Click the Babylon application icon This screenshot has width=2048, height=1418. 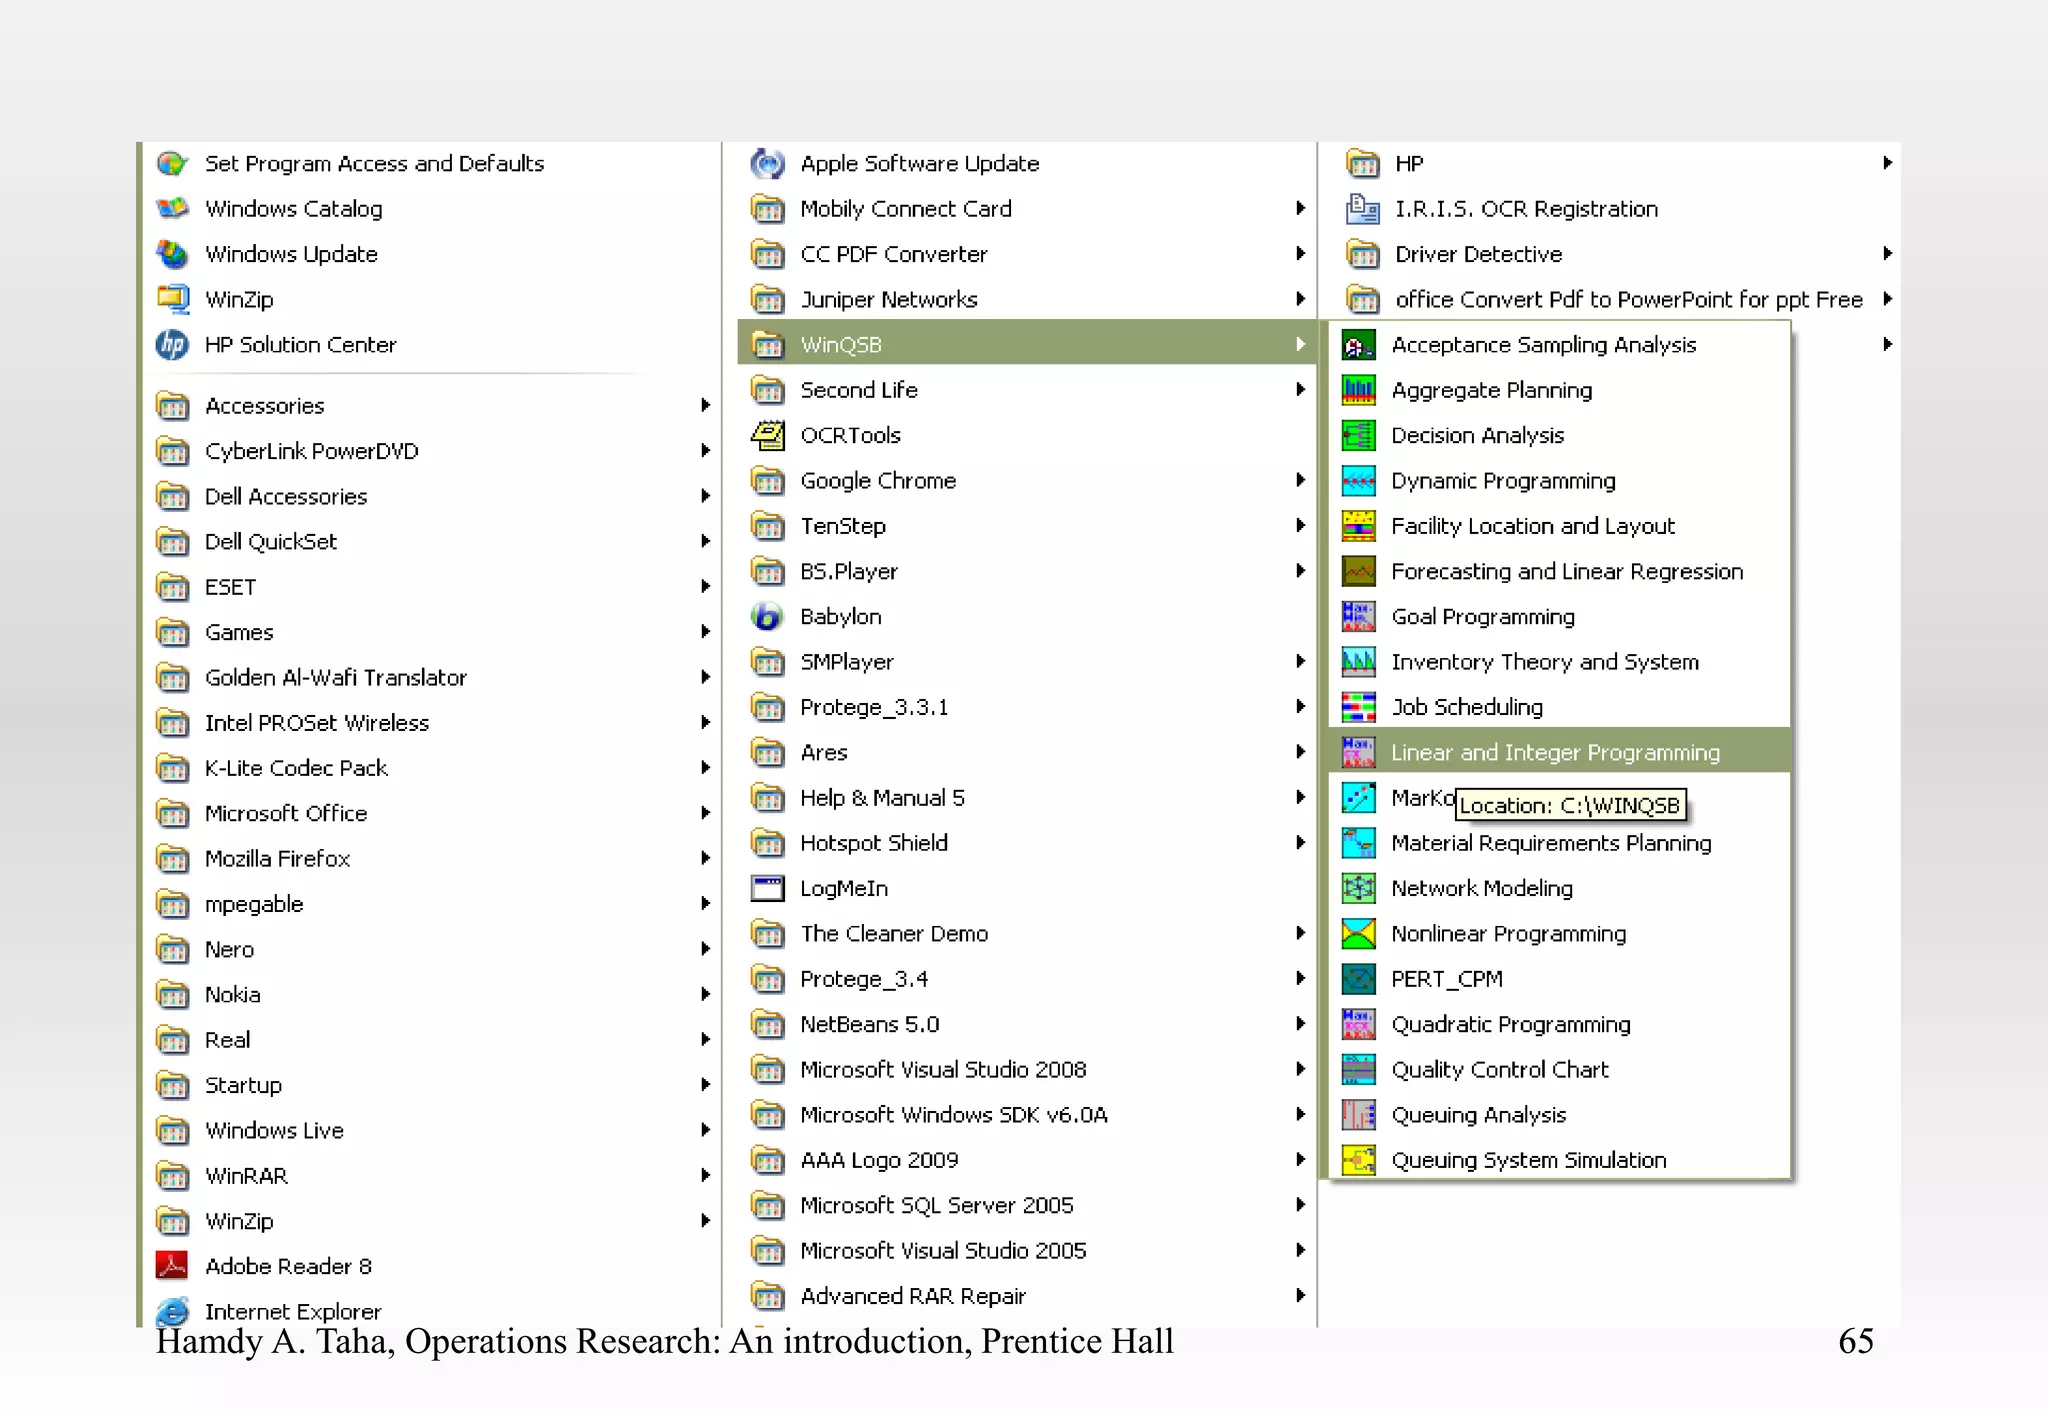[x=767, y=617]
